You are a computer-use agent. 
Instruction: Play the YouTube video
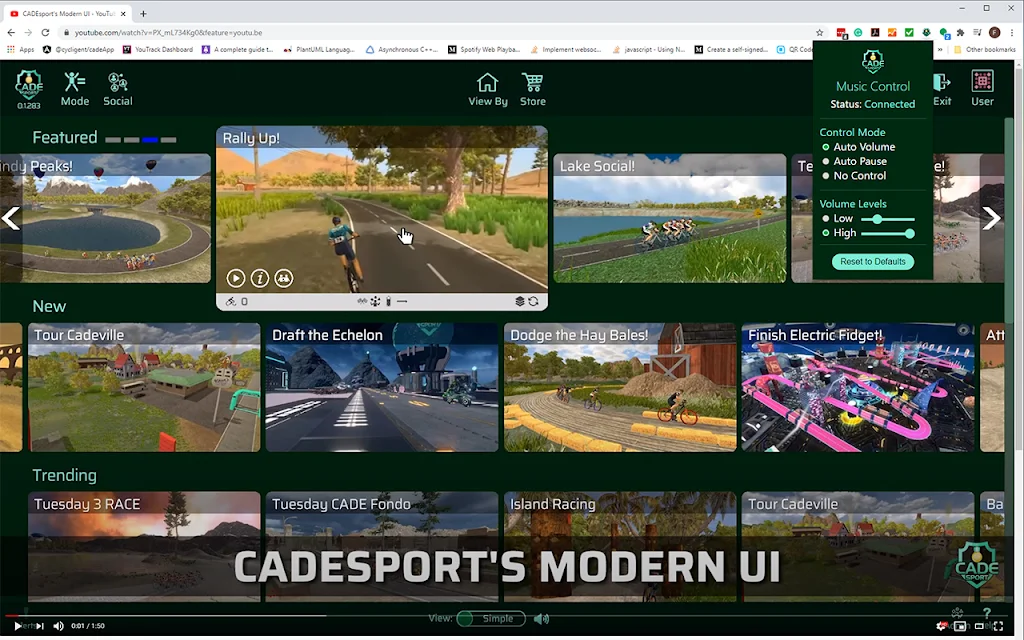pos(18,626)
